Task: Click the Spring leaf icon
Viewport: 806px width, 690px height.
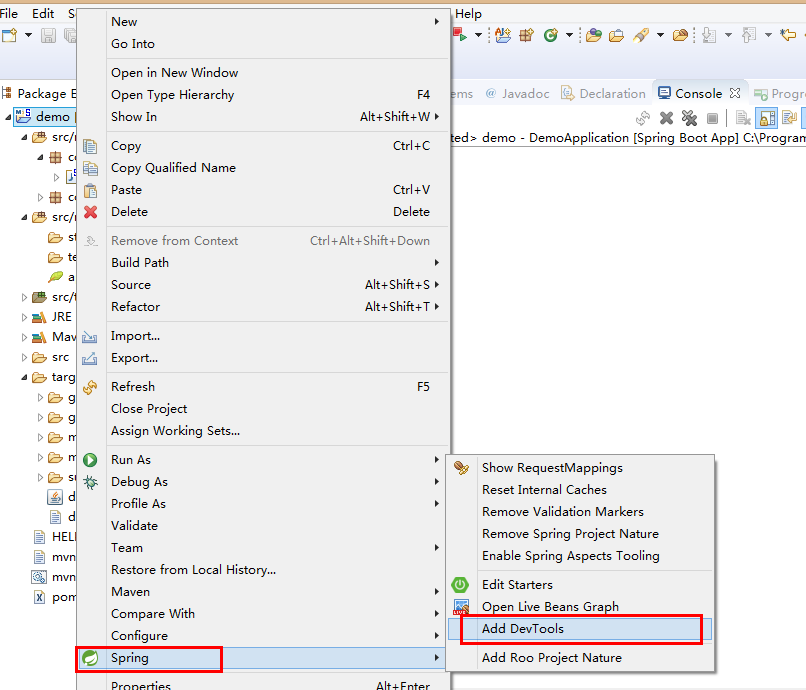Action: (90, 658)
